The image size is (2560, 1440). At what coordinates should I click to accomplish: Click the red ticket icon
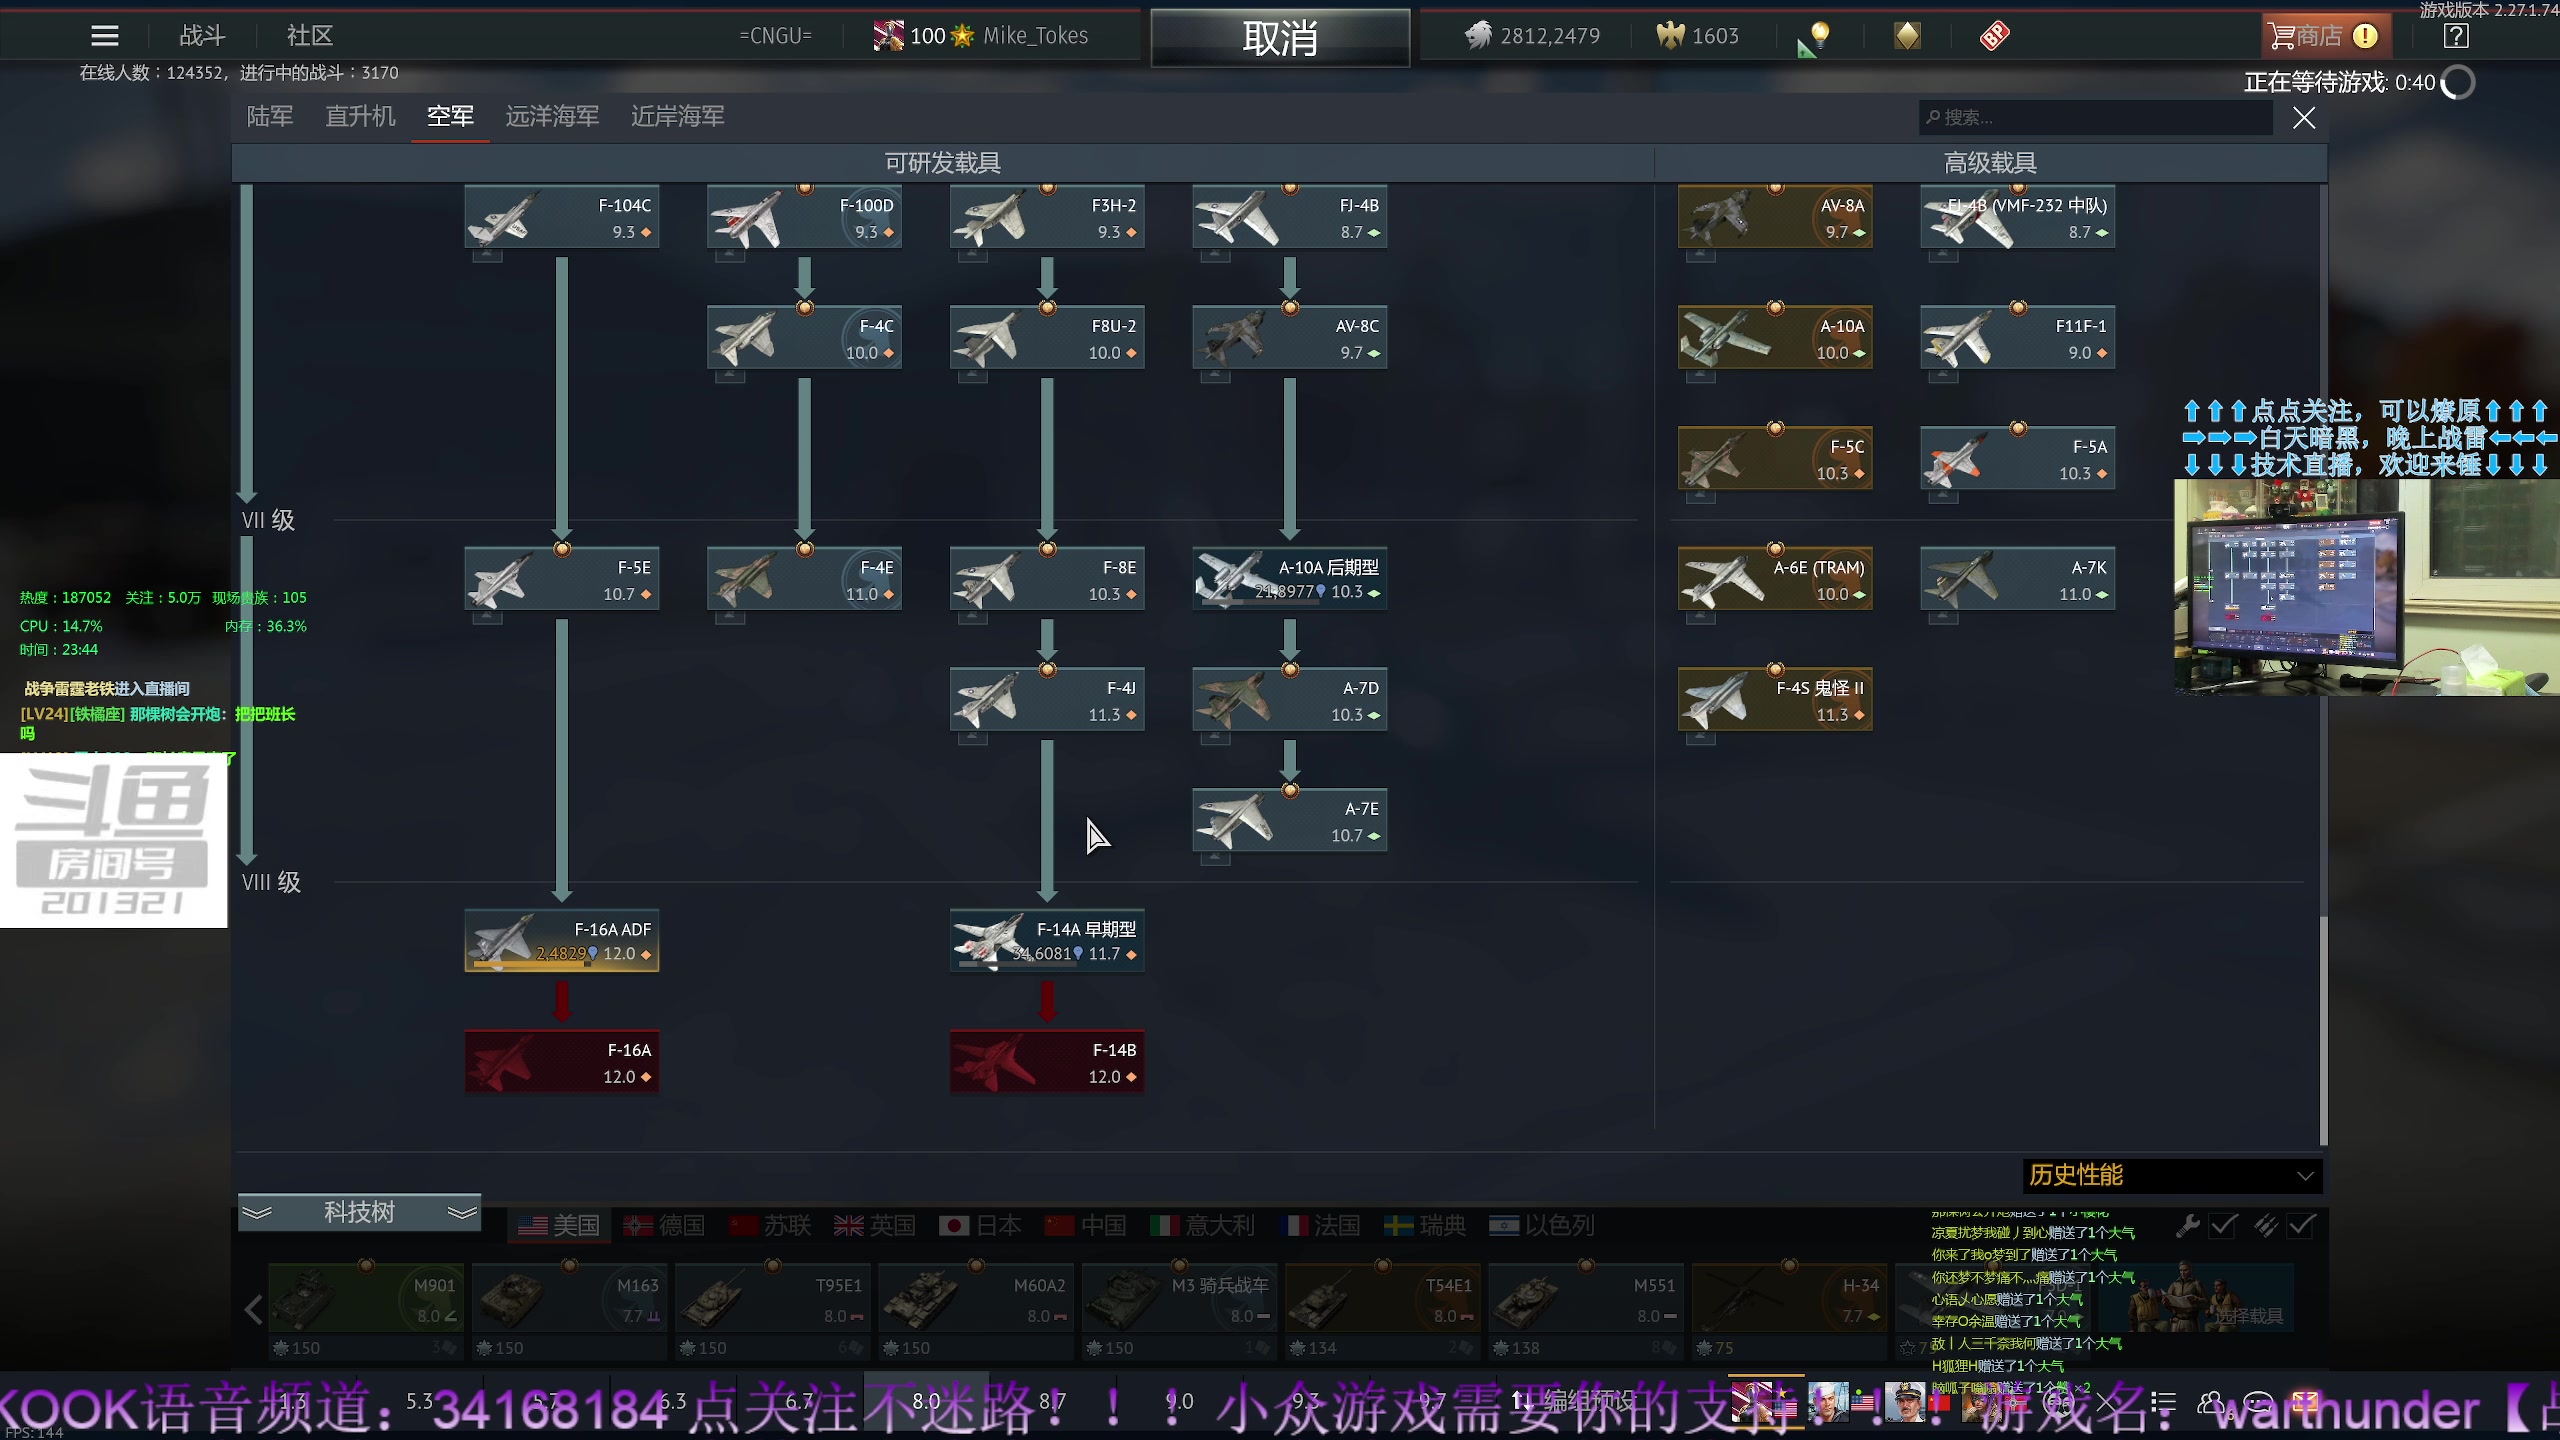click(x=1994, y=36)
